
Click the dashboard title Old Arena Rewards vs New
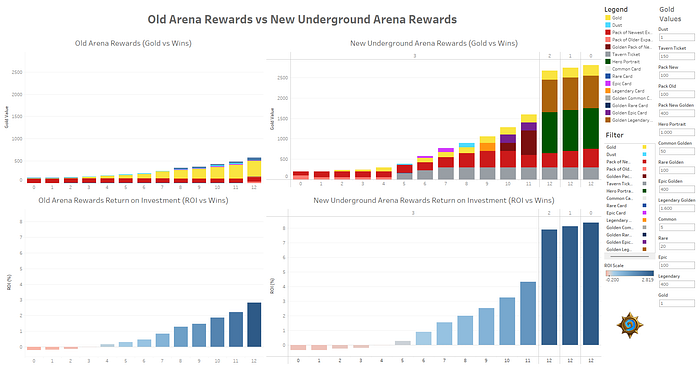click(302, 20)
